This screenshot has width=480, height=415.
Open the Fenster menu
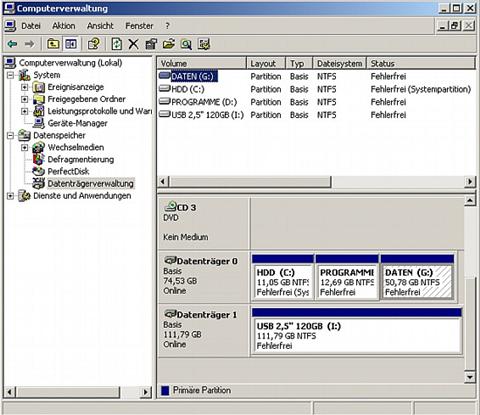tap(139, 26)
